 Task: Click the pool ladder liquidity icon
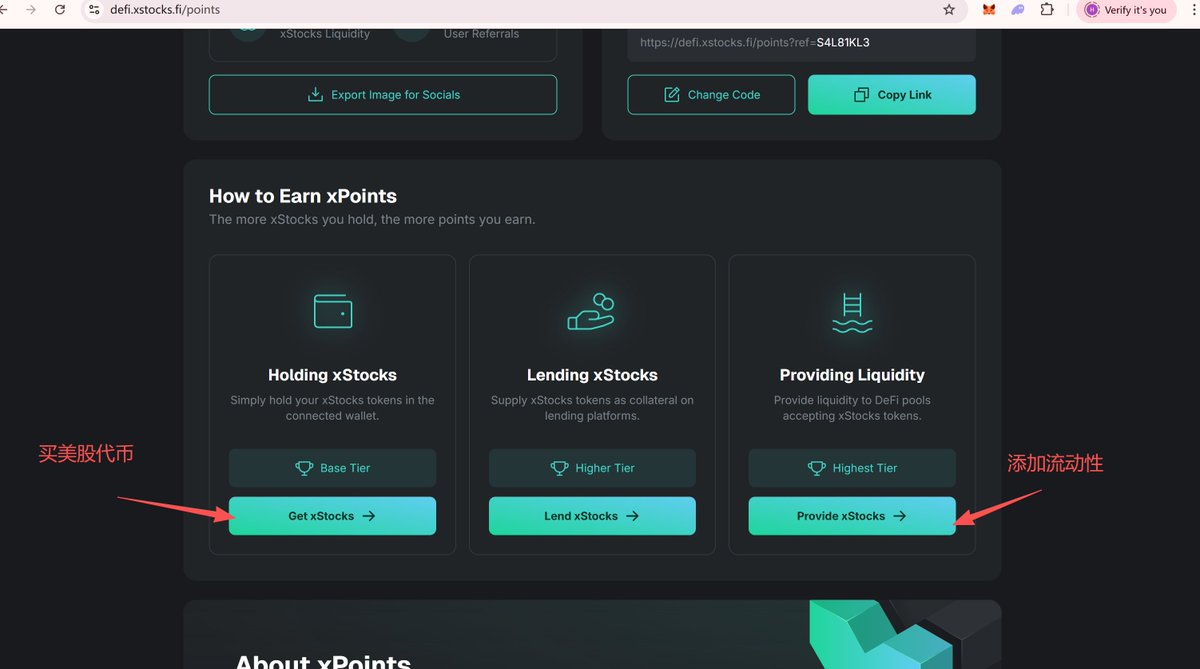[x=852, y=312]
